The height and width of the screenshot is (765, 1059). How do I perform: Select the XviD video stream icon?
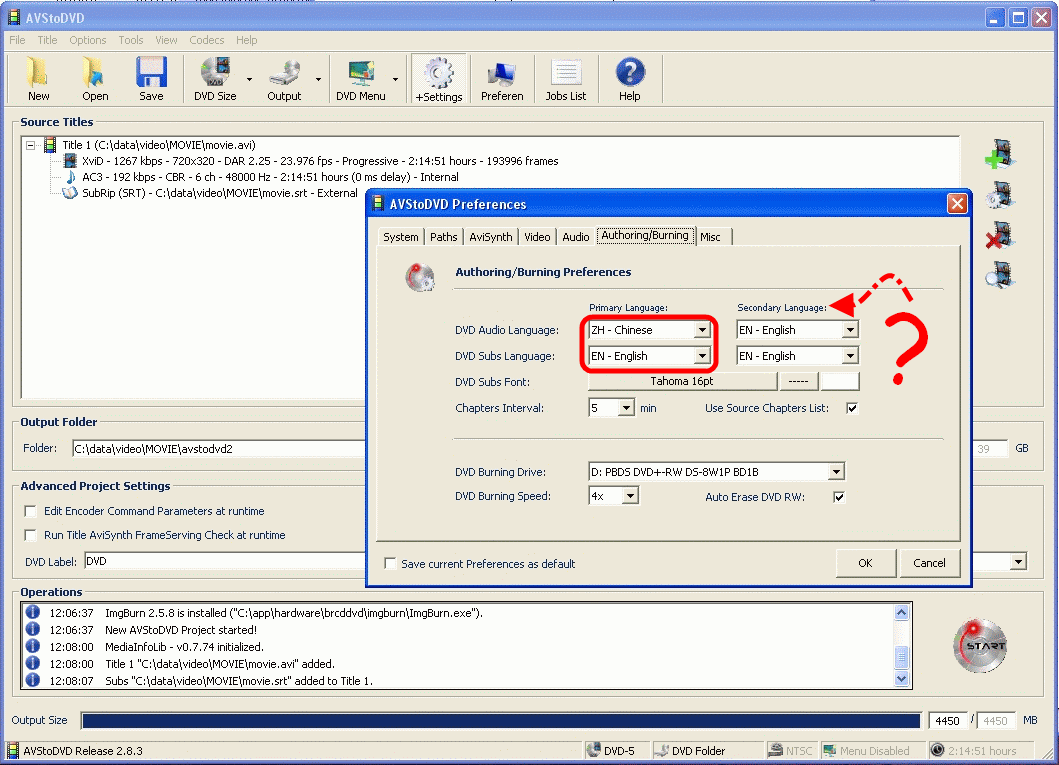[x=70, y=161]
